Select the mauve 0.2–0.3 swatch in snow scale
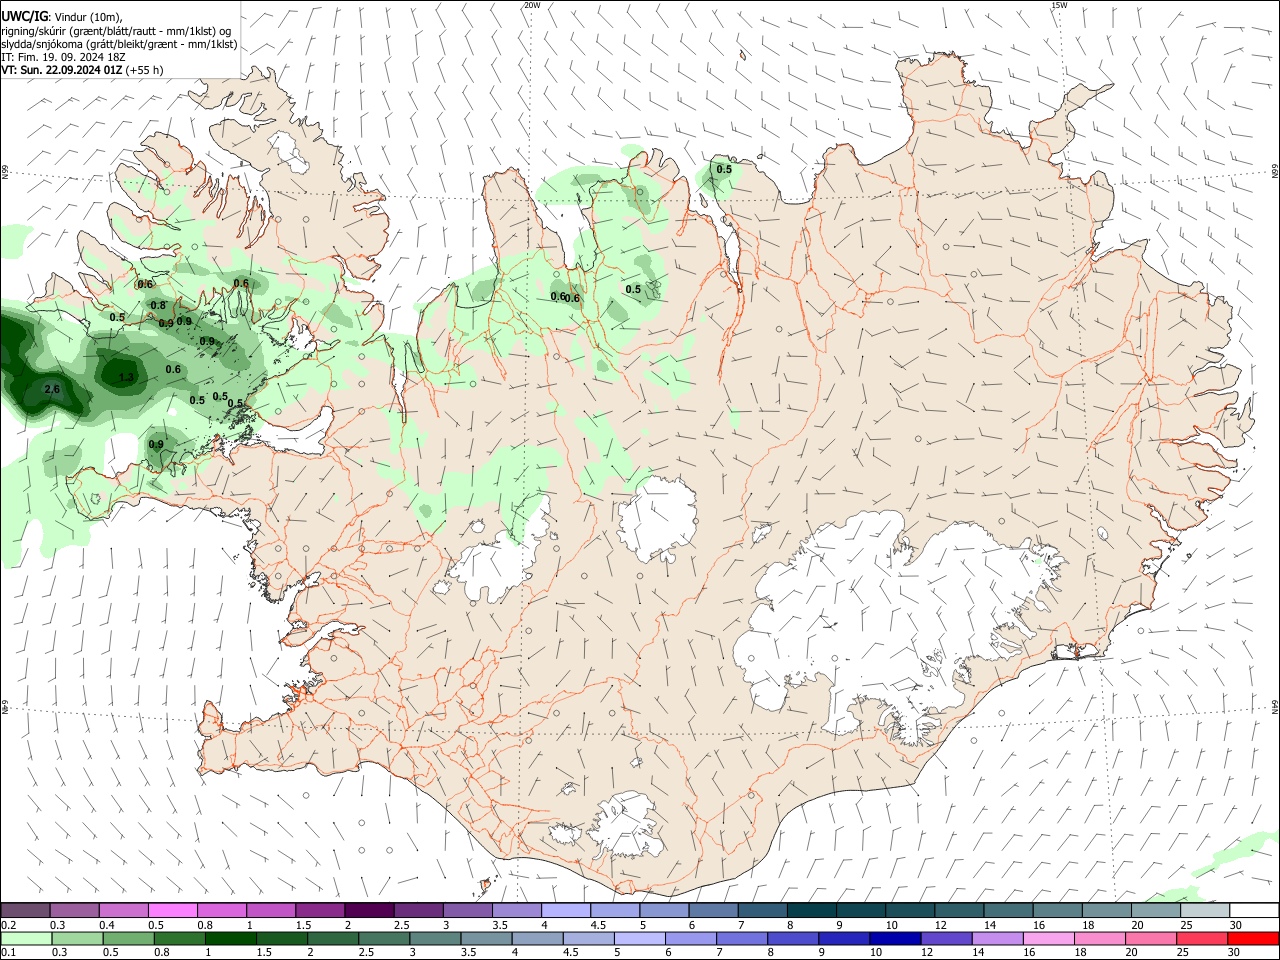This screenshot has width=1280, height=960. 25,910
